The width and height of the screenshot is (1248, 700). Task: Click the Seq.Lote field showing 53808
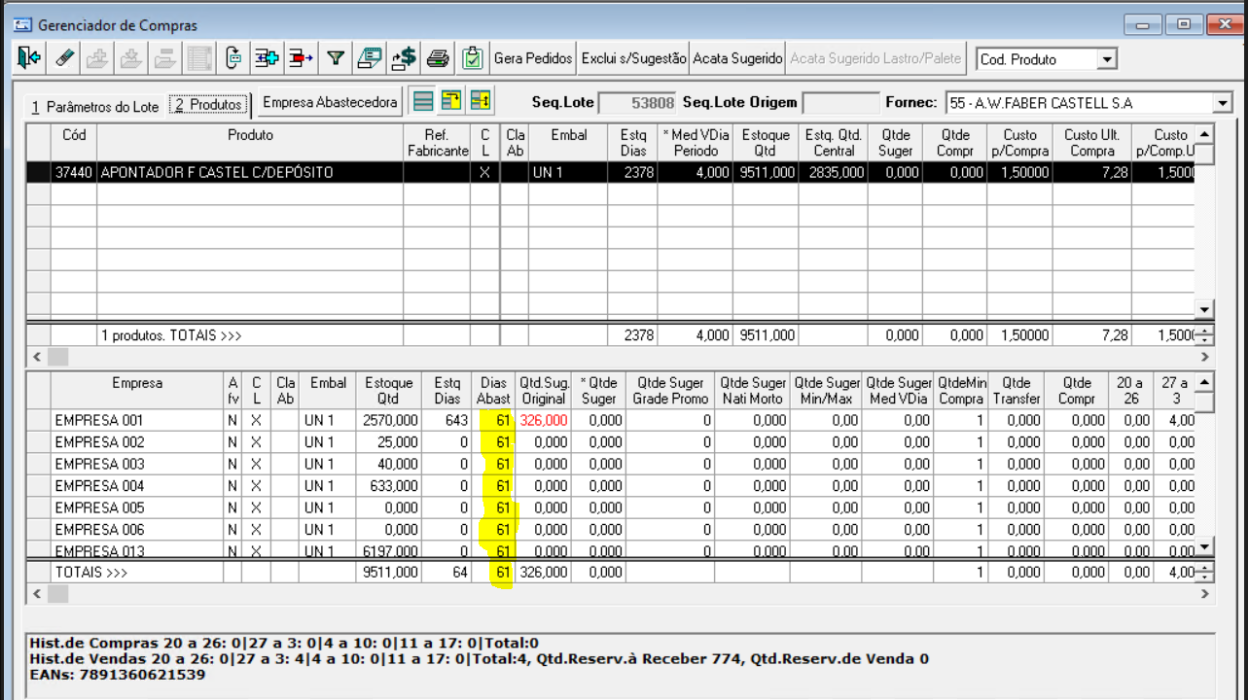(639, 103)
